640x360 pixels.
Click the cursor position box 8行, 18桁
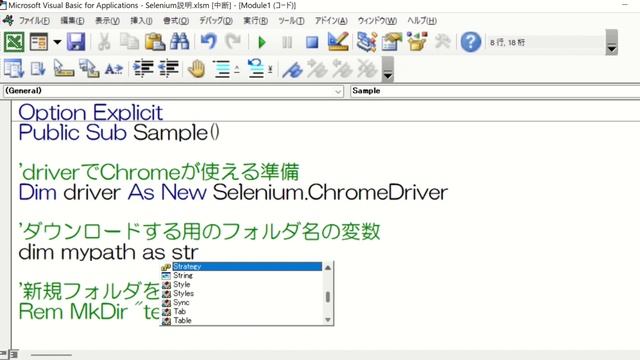[x=546, y=42]
